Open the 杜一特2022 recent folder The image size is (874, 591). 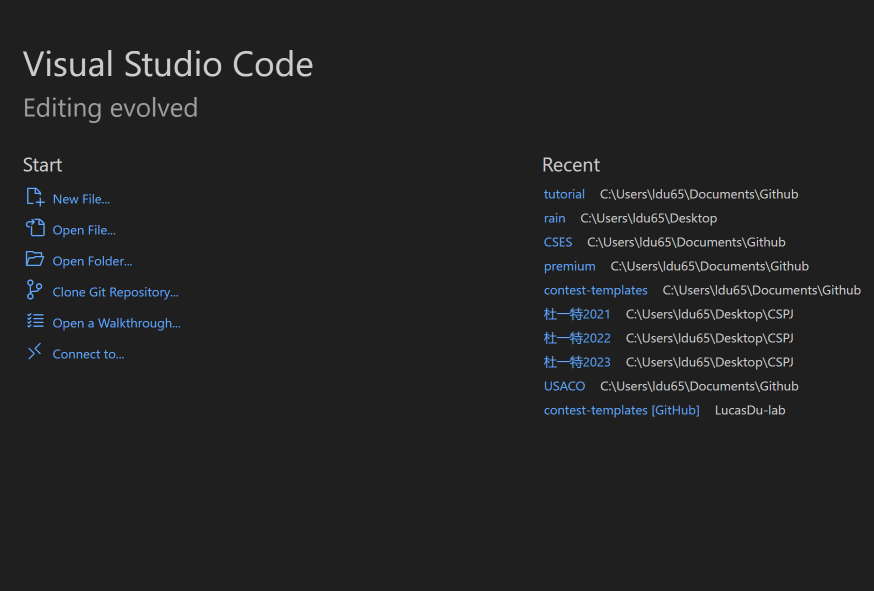point(577,338)
